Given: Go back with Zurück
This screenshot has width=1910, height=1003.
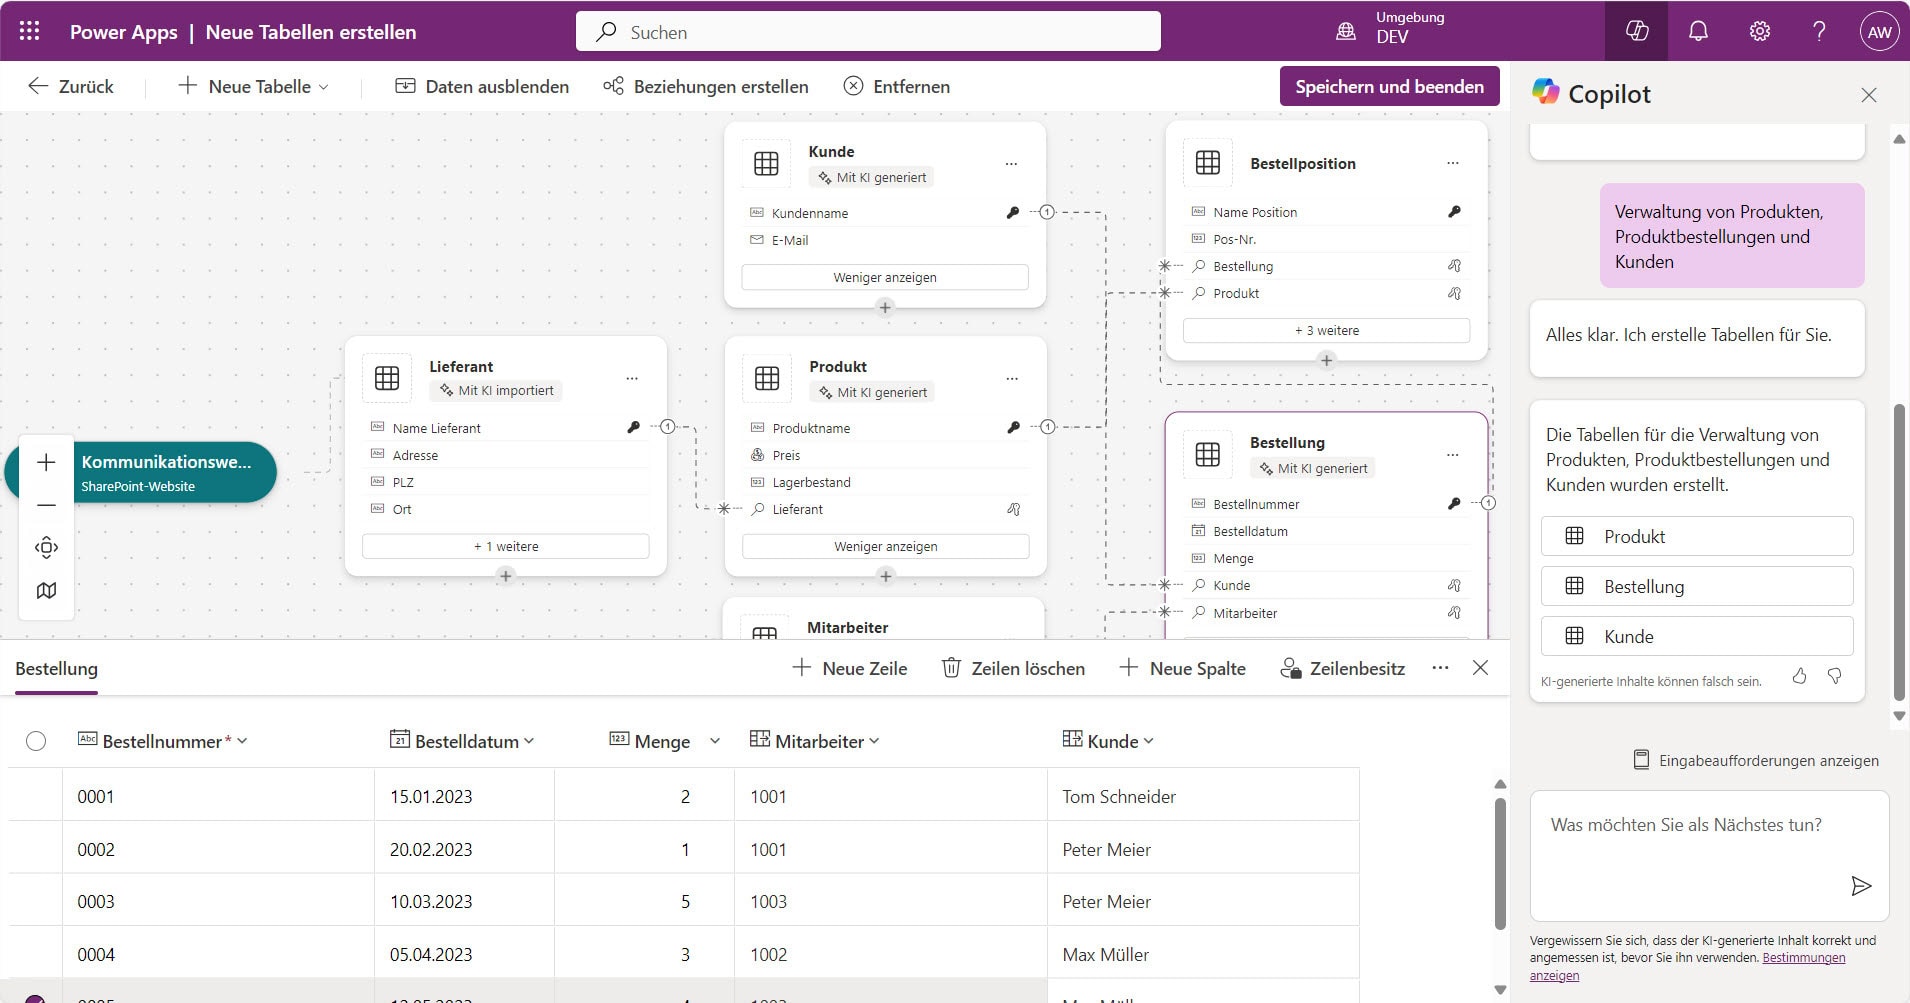Looking at the screenshot, I should tap(71, 87).
